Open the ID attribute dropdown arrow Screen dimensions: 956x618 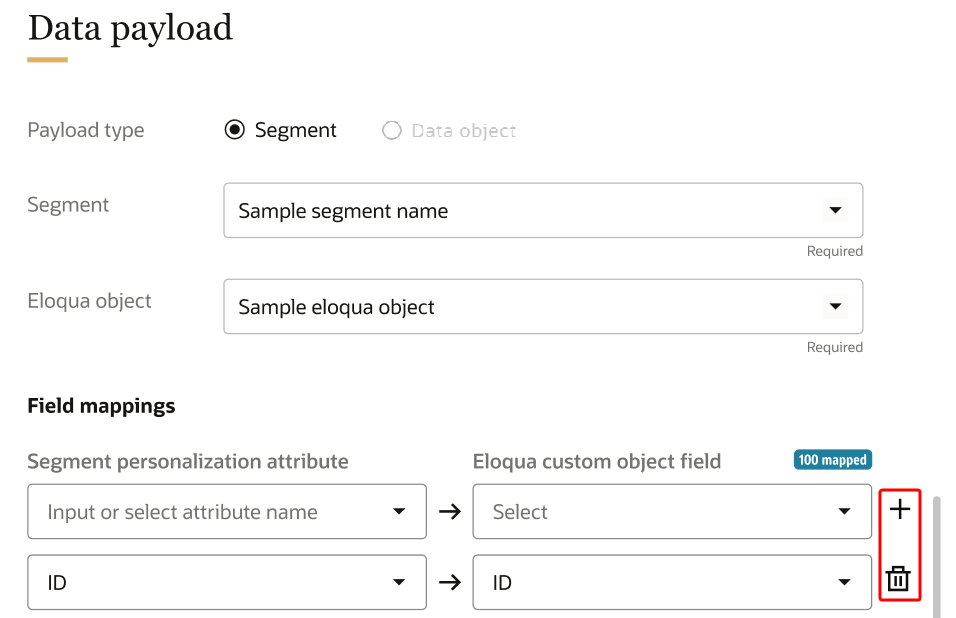tap(399, 582)
